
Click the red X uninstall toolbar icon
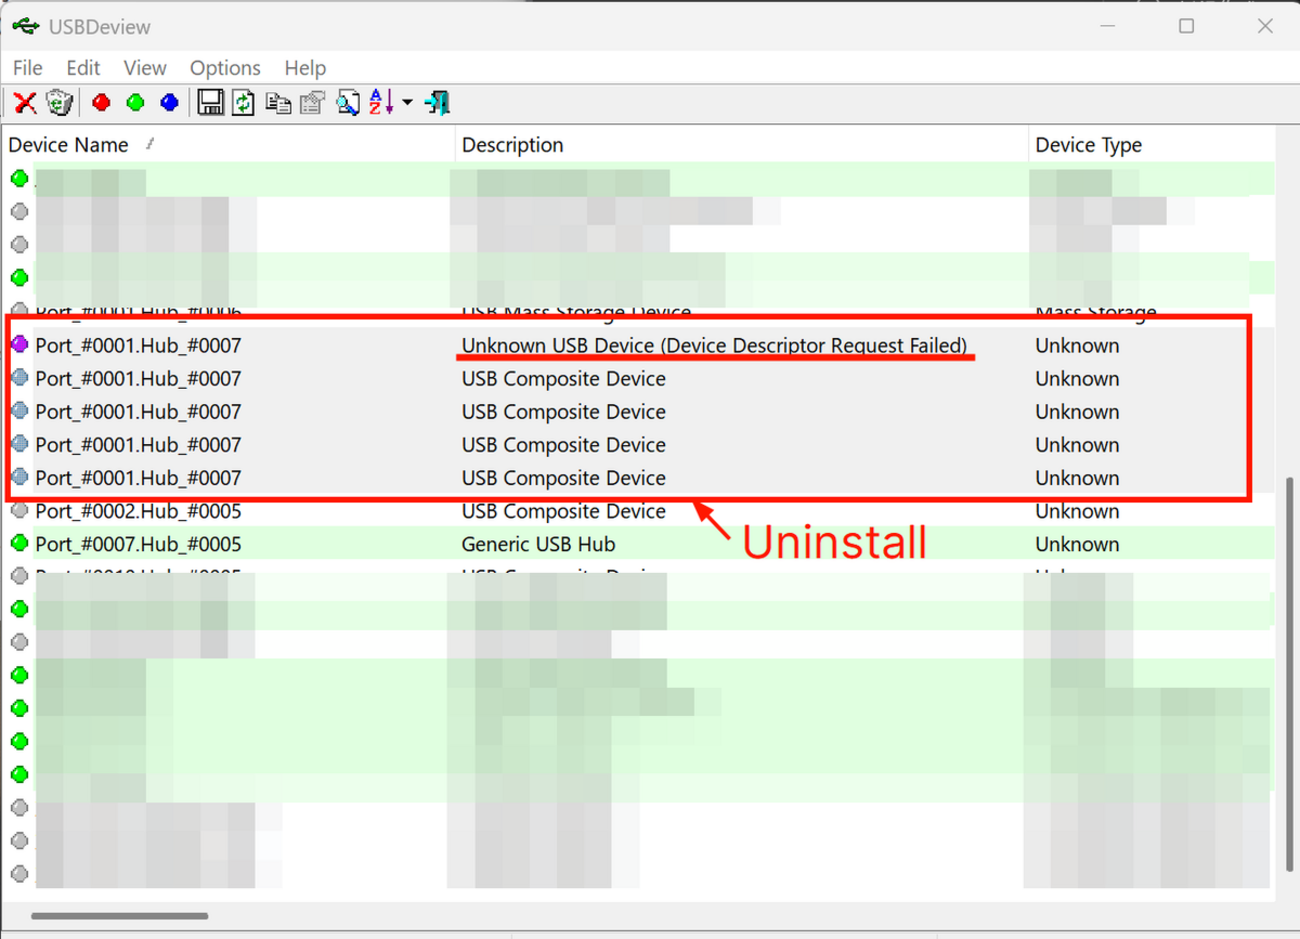25,102
